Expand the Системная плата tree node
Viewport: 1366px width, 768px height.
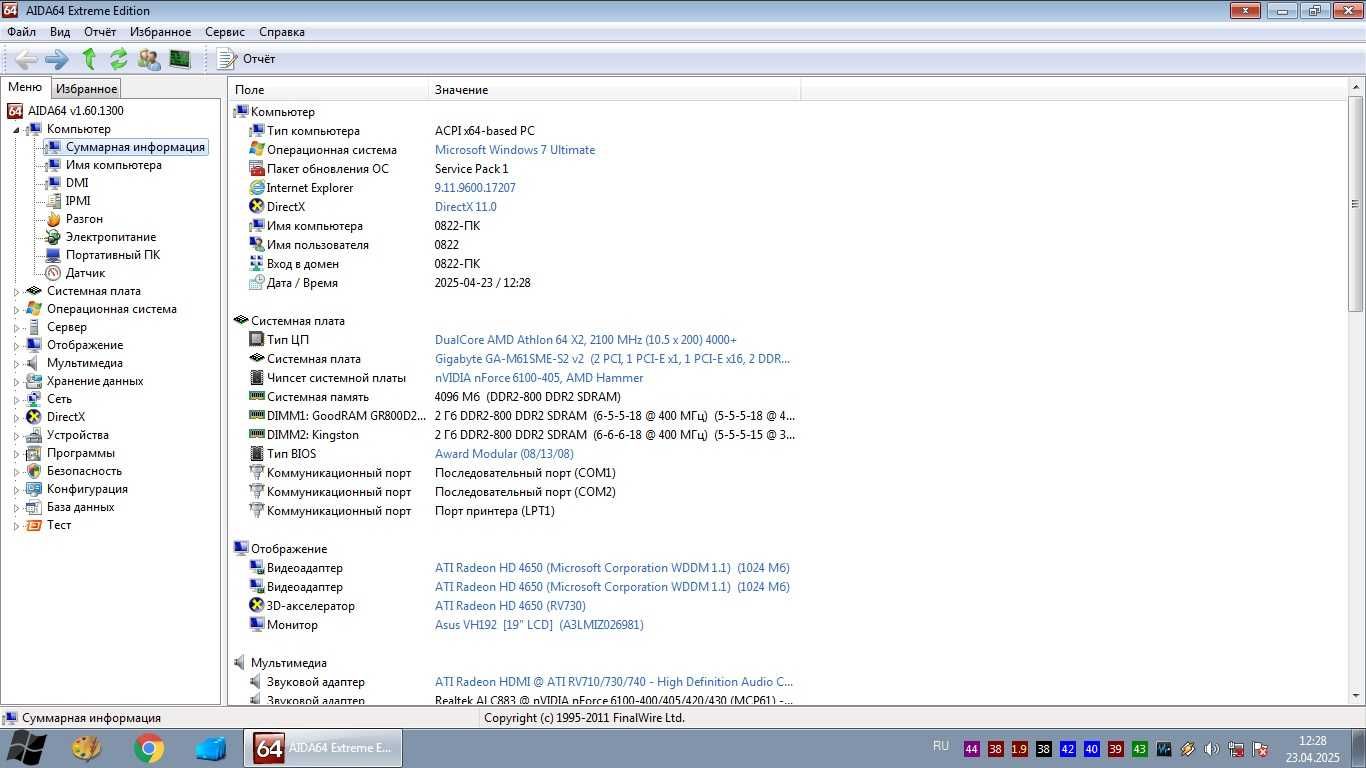click(16, 291)
